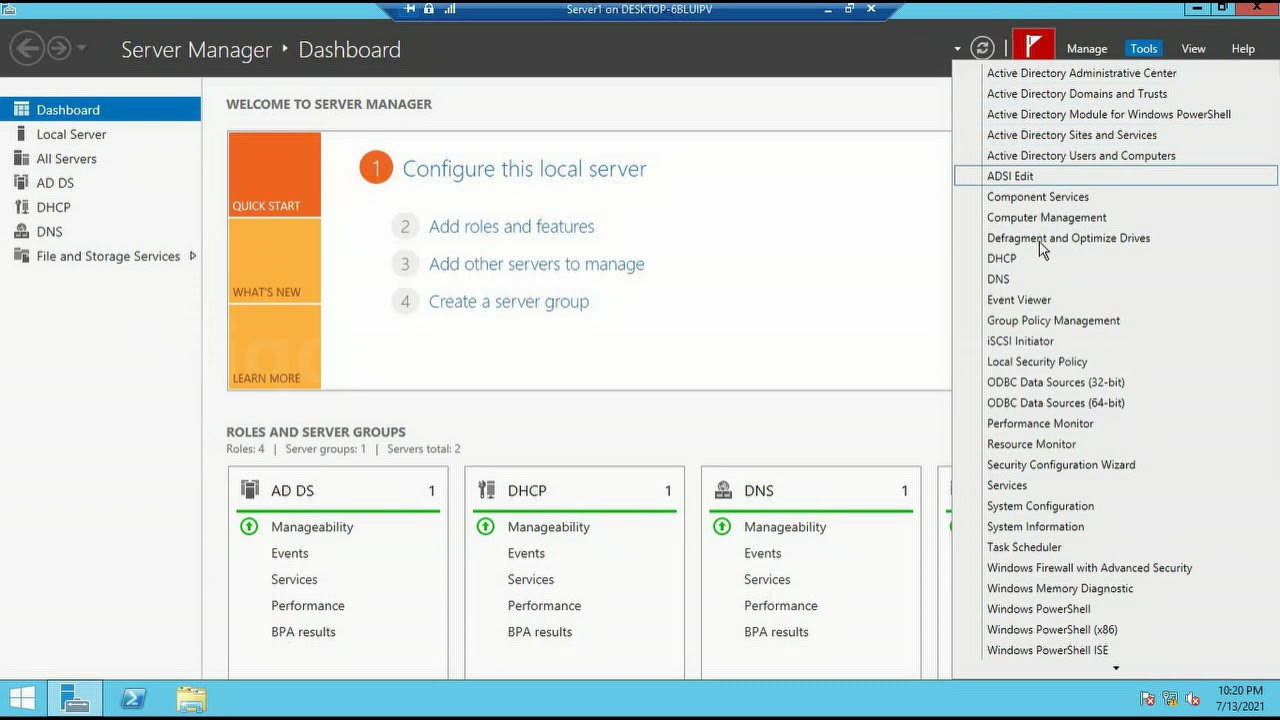Click the refresh dashboard icon
This screenshot has height=720, width=1280.
(x=983, y=48)
